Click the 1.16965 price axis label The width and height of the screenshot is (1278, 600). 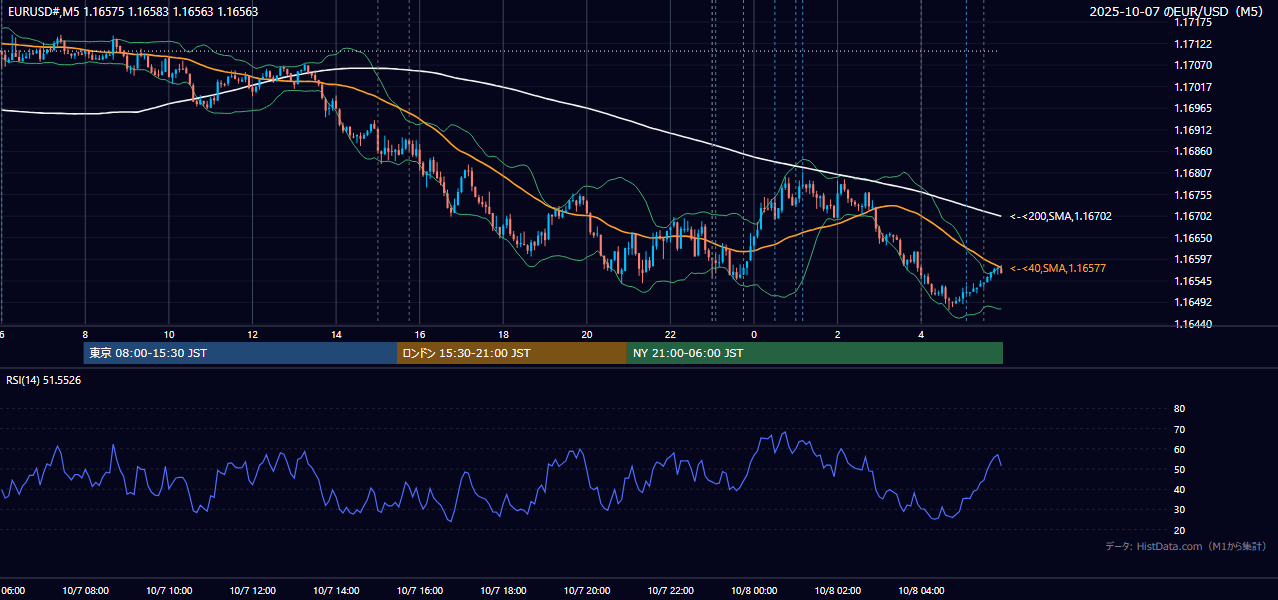click(x=1193, y=108)
